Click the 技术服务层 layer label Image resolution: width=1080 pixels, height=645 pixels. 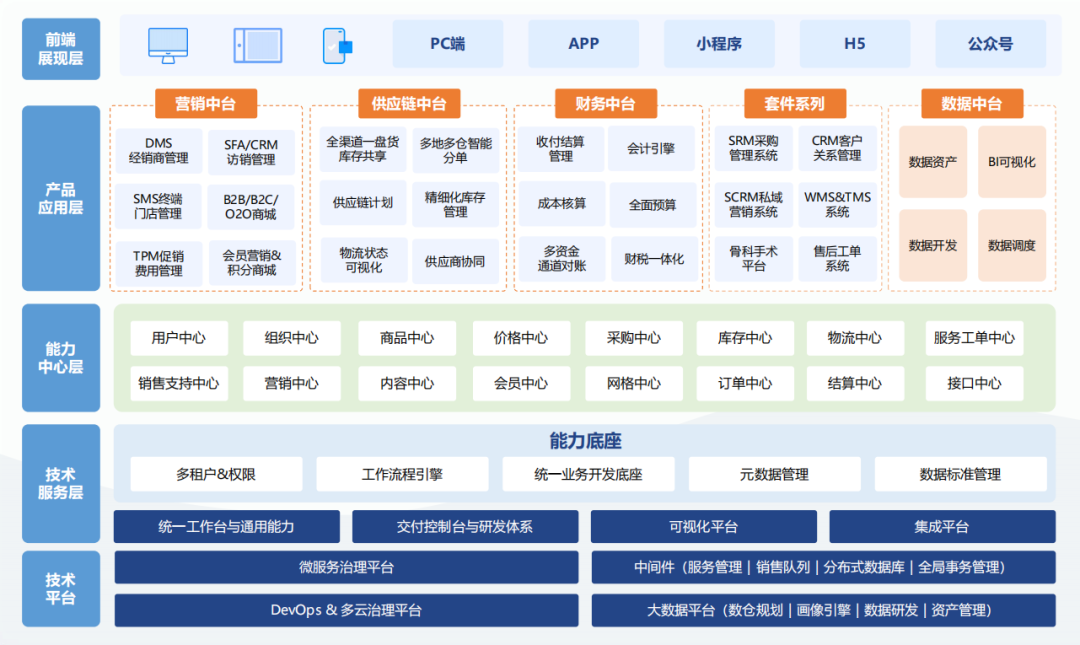61,484
